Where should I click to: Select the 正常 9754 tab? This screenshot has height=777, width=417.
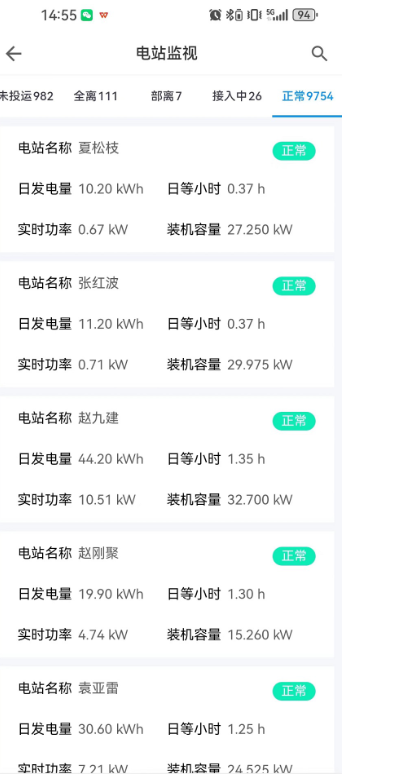[x=308, y=96]
